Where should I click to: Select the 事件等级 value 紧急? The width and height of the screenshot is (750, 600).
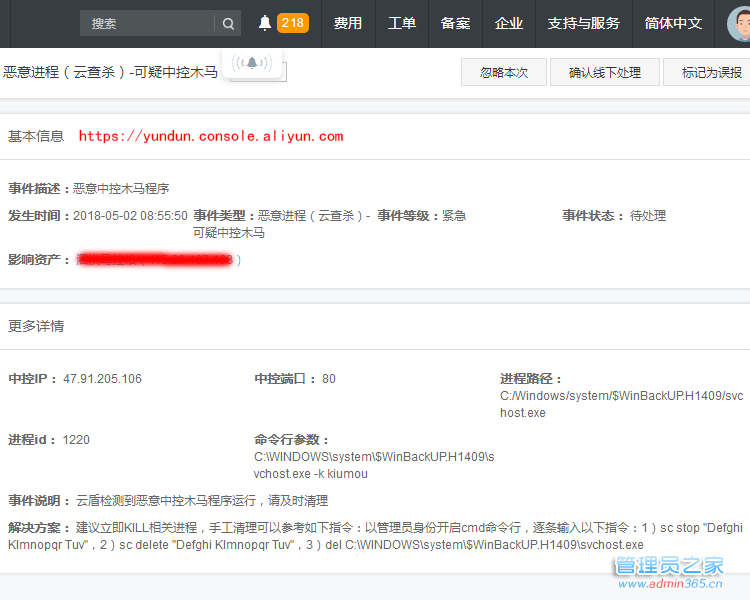(454, 216)
